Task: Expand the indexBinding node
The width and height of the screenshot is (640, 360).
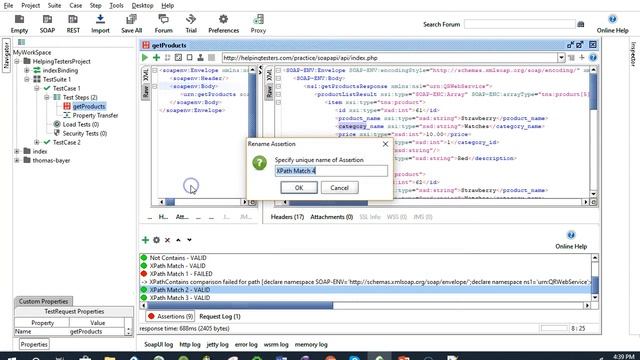Action: tap(27, 70)
